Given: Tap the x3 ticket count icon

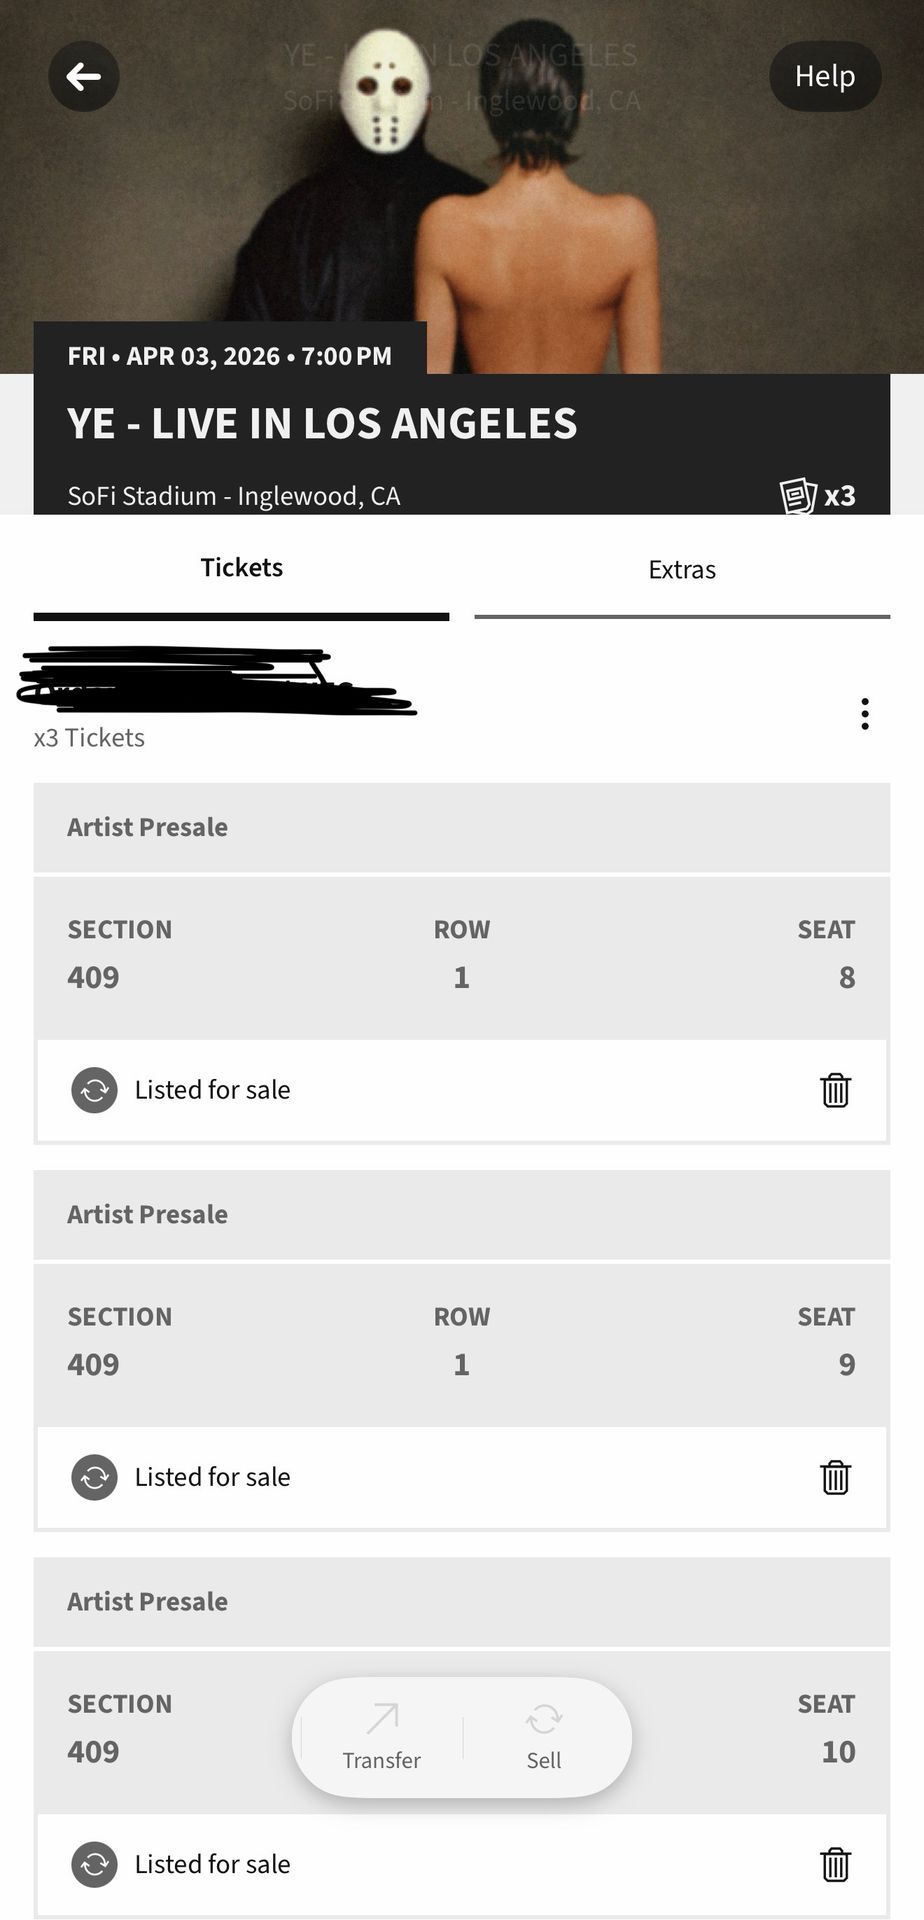Looking at the screenshot, I should [x=818, y=495].
